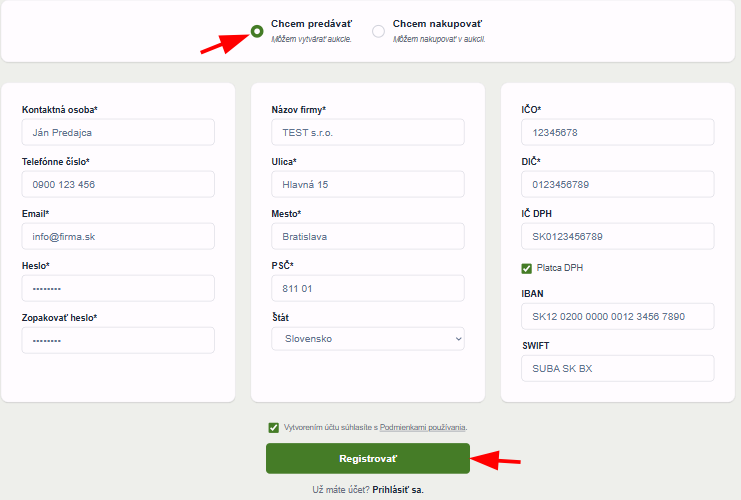The width and height of the screenshot is (741, 500).
Task: Open the "Podmienkami používania" link
Action: pos(423,427)
